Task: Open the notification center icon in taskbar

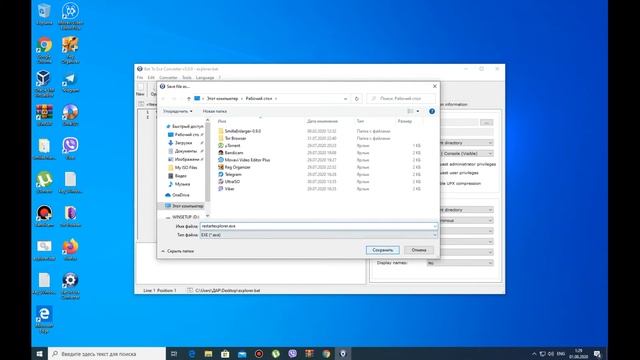Action: [x=597, y=353]
